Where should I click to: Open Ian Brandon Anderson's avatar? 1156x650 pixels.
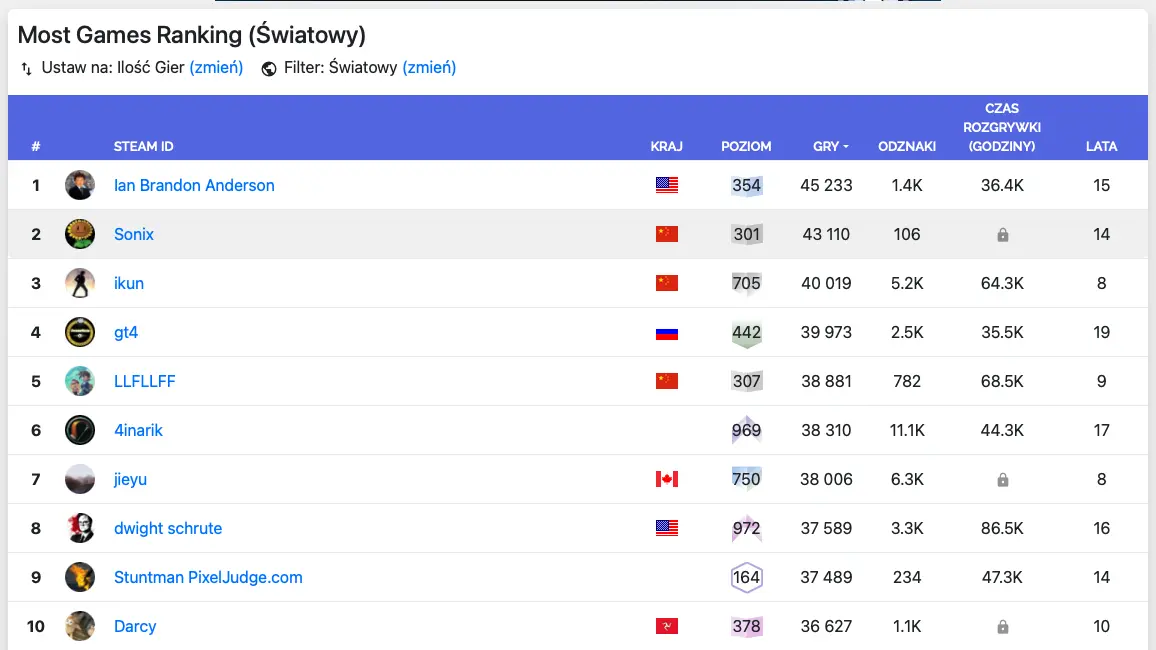[80, 185]
